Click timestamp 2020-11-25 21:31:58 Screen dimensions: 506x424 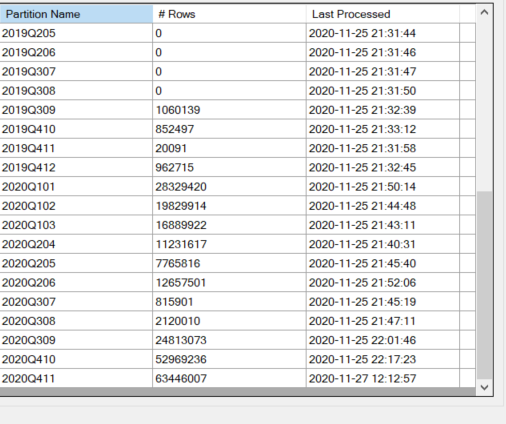[362, 148]
